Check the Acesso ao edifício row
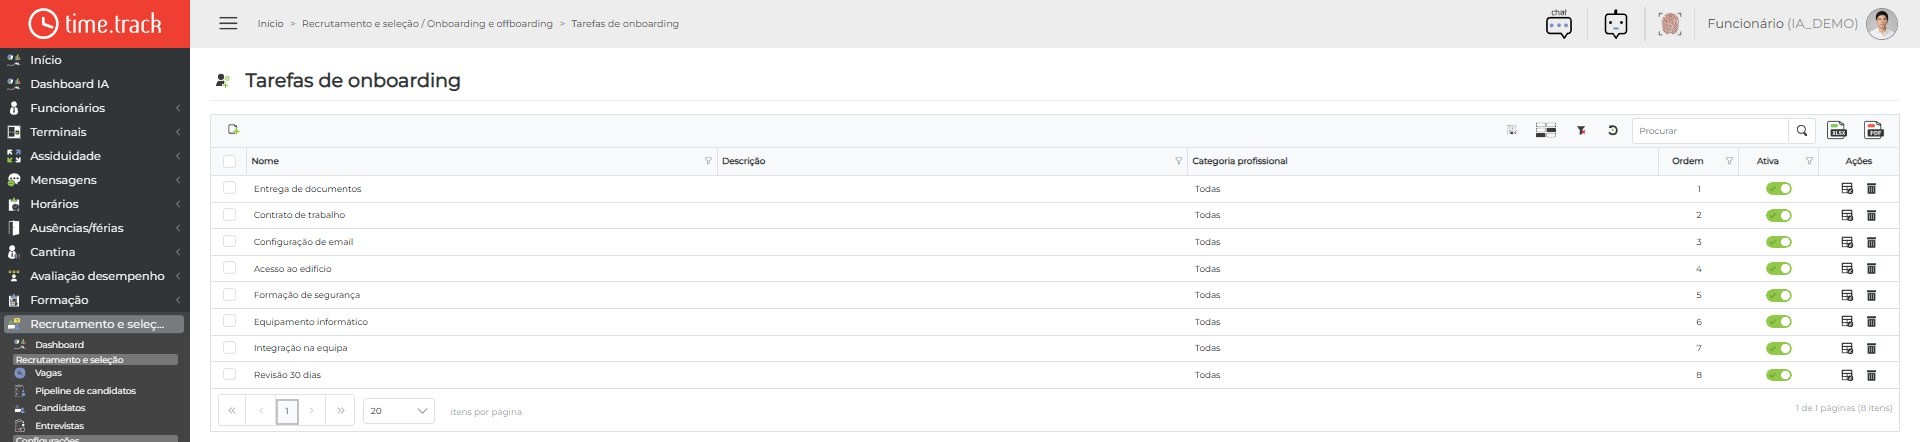Viewport: 1920px width, 442px height. click(x=229, y=268)
